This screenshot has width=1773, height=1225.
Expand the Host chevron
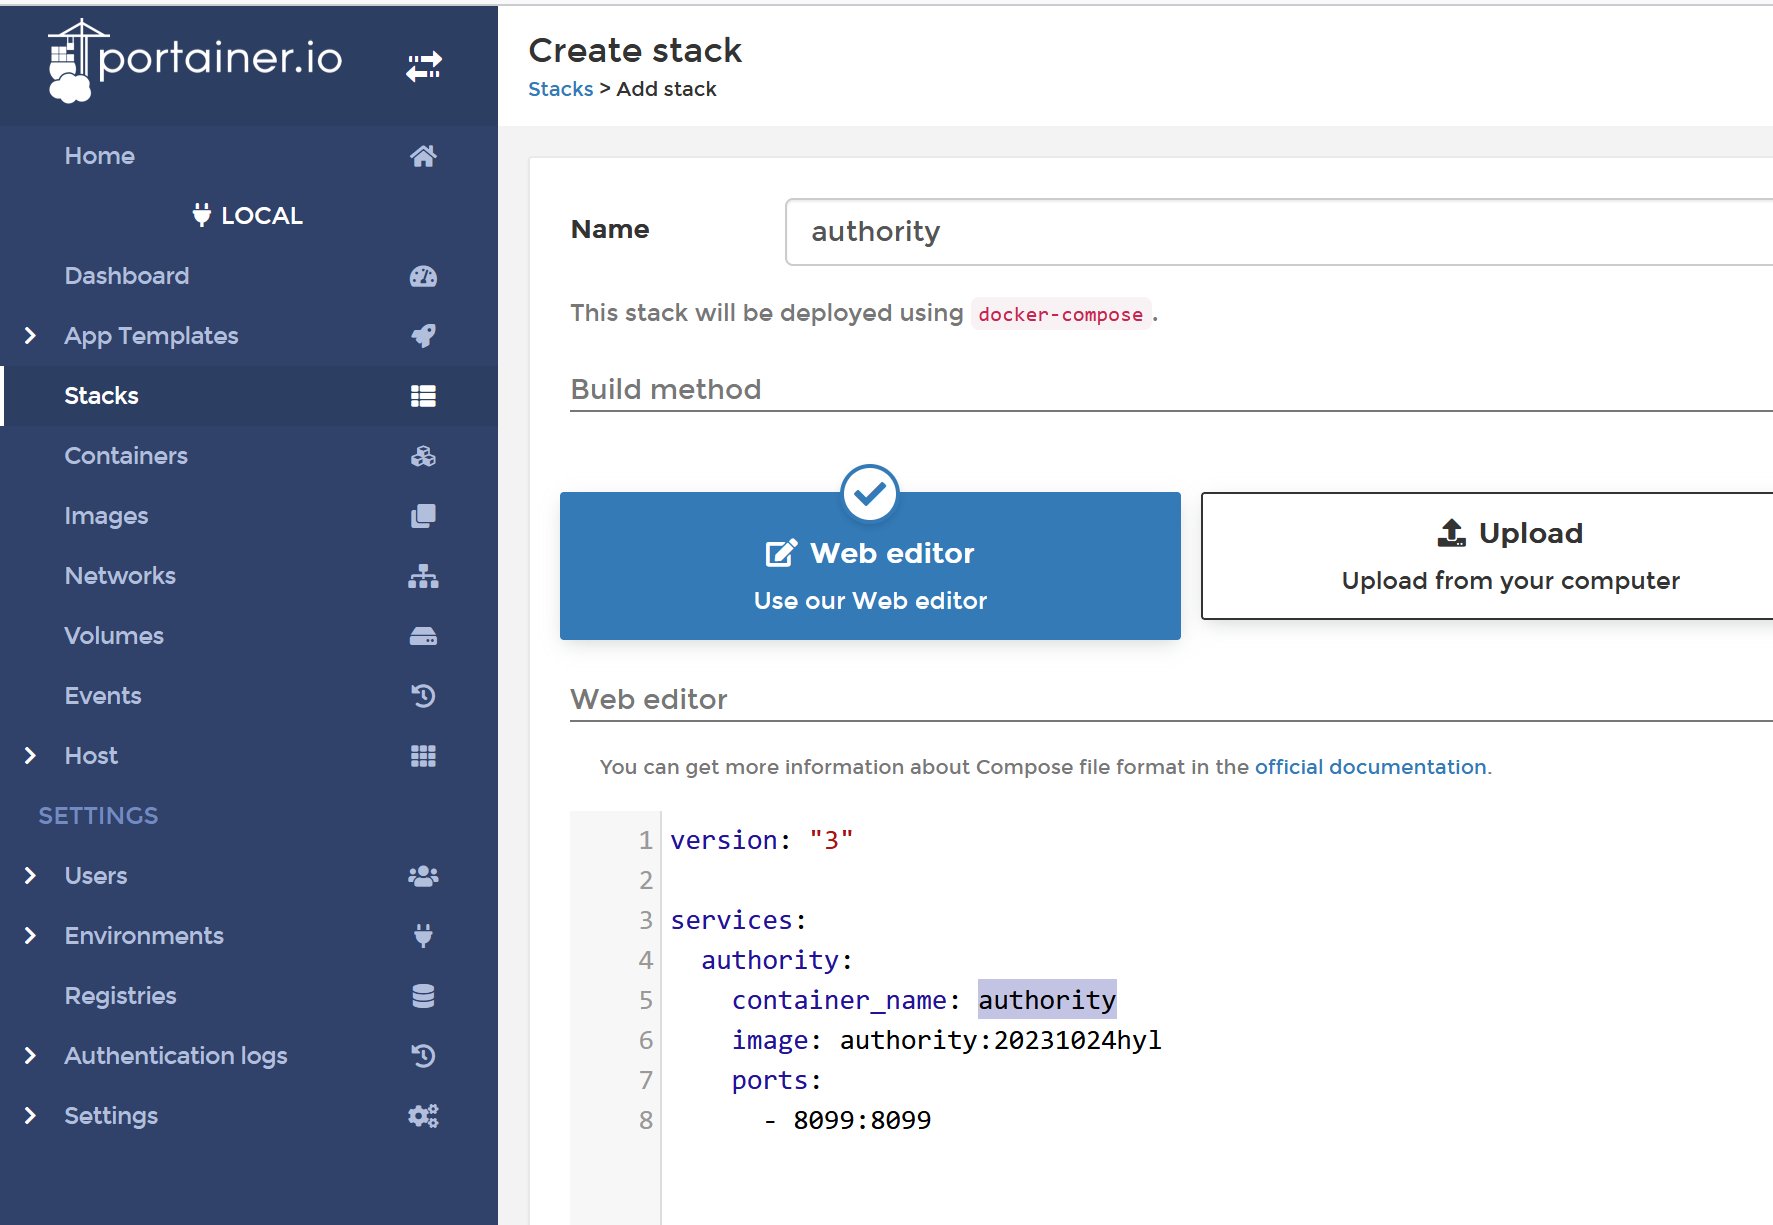click(30, 756)
